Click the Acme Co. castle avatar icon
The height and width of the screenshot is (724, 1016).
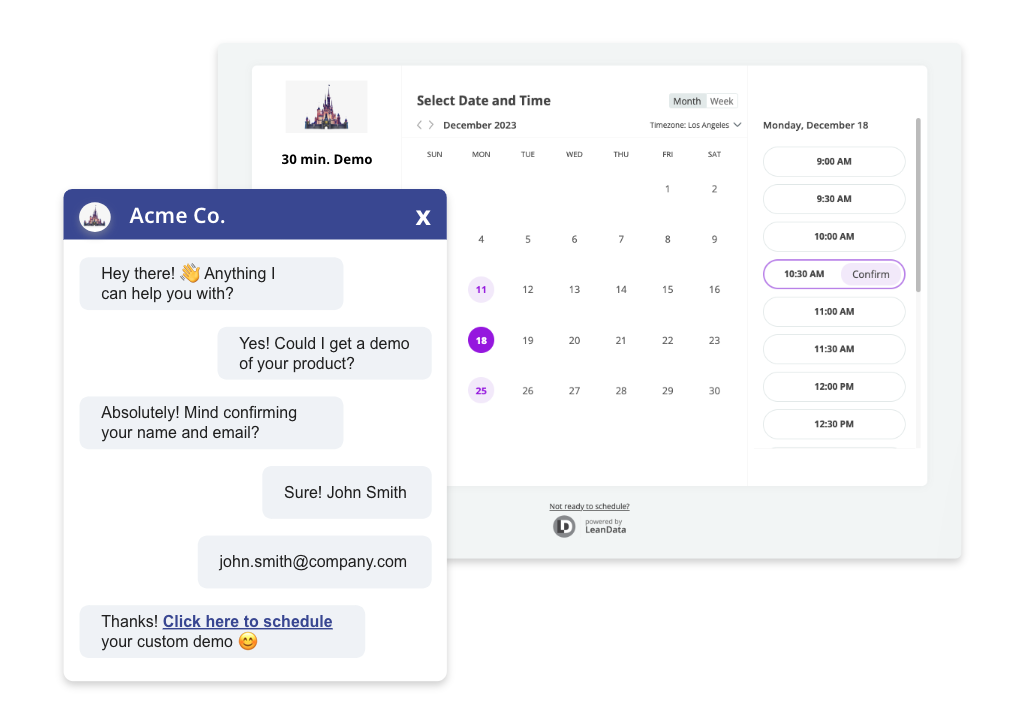(x=95, y=216)
